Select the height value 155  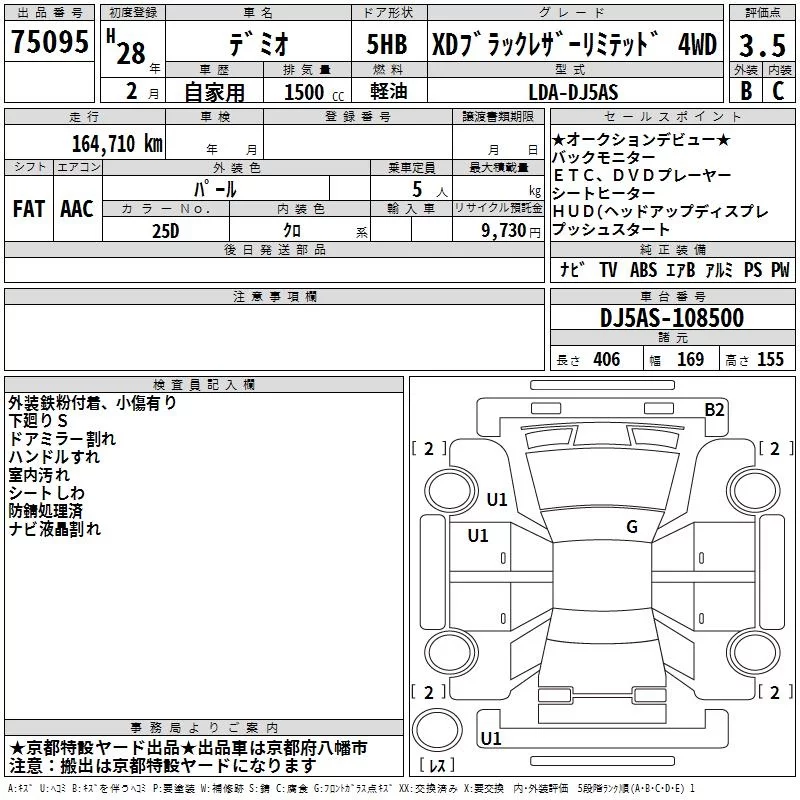770,359
